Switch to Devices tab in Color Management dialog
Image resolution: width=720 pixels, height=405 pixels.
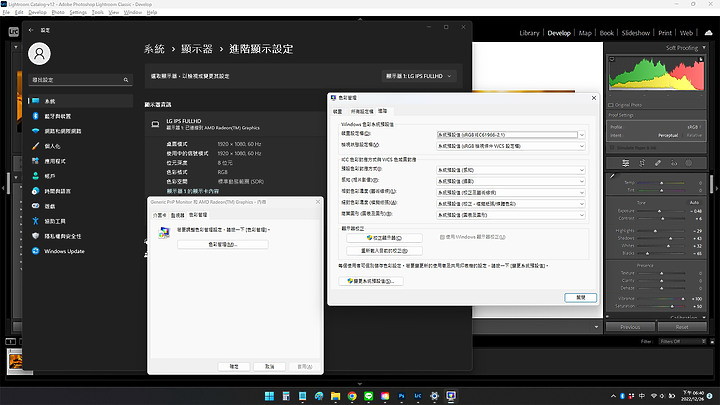coord(338,112)
